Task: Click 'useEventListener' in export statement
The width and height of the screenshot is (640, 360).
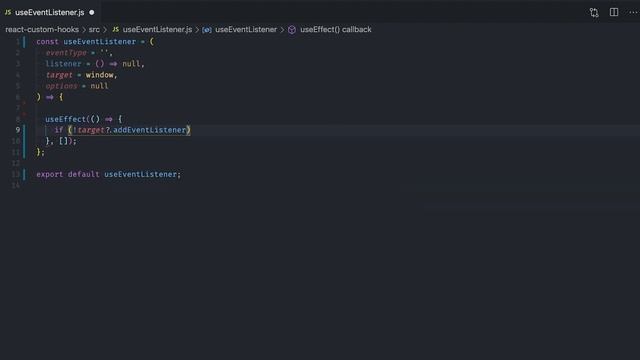Action: tap(140, 174)
